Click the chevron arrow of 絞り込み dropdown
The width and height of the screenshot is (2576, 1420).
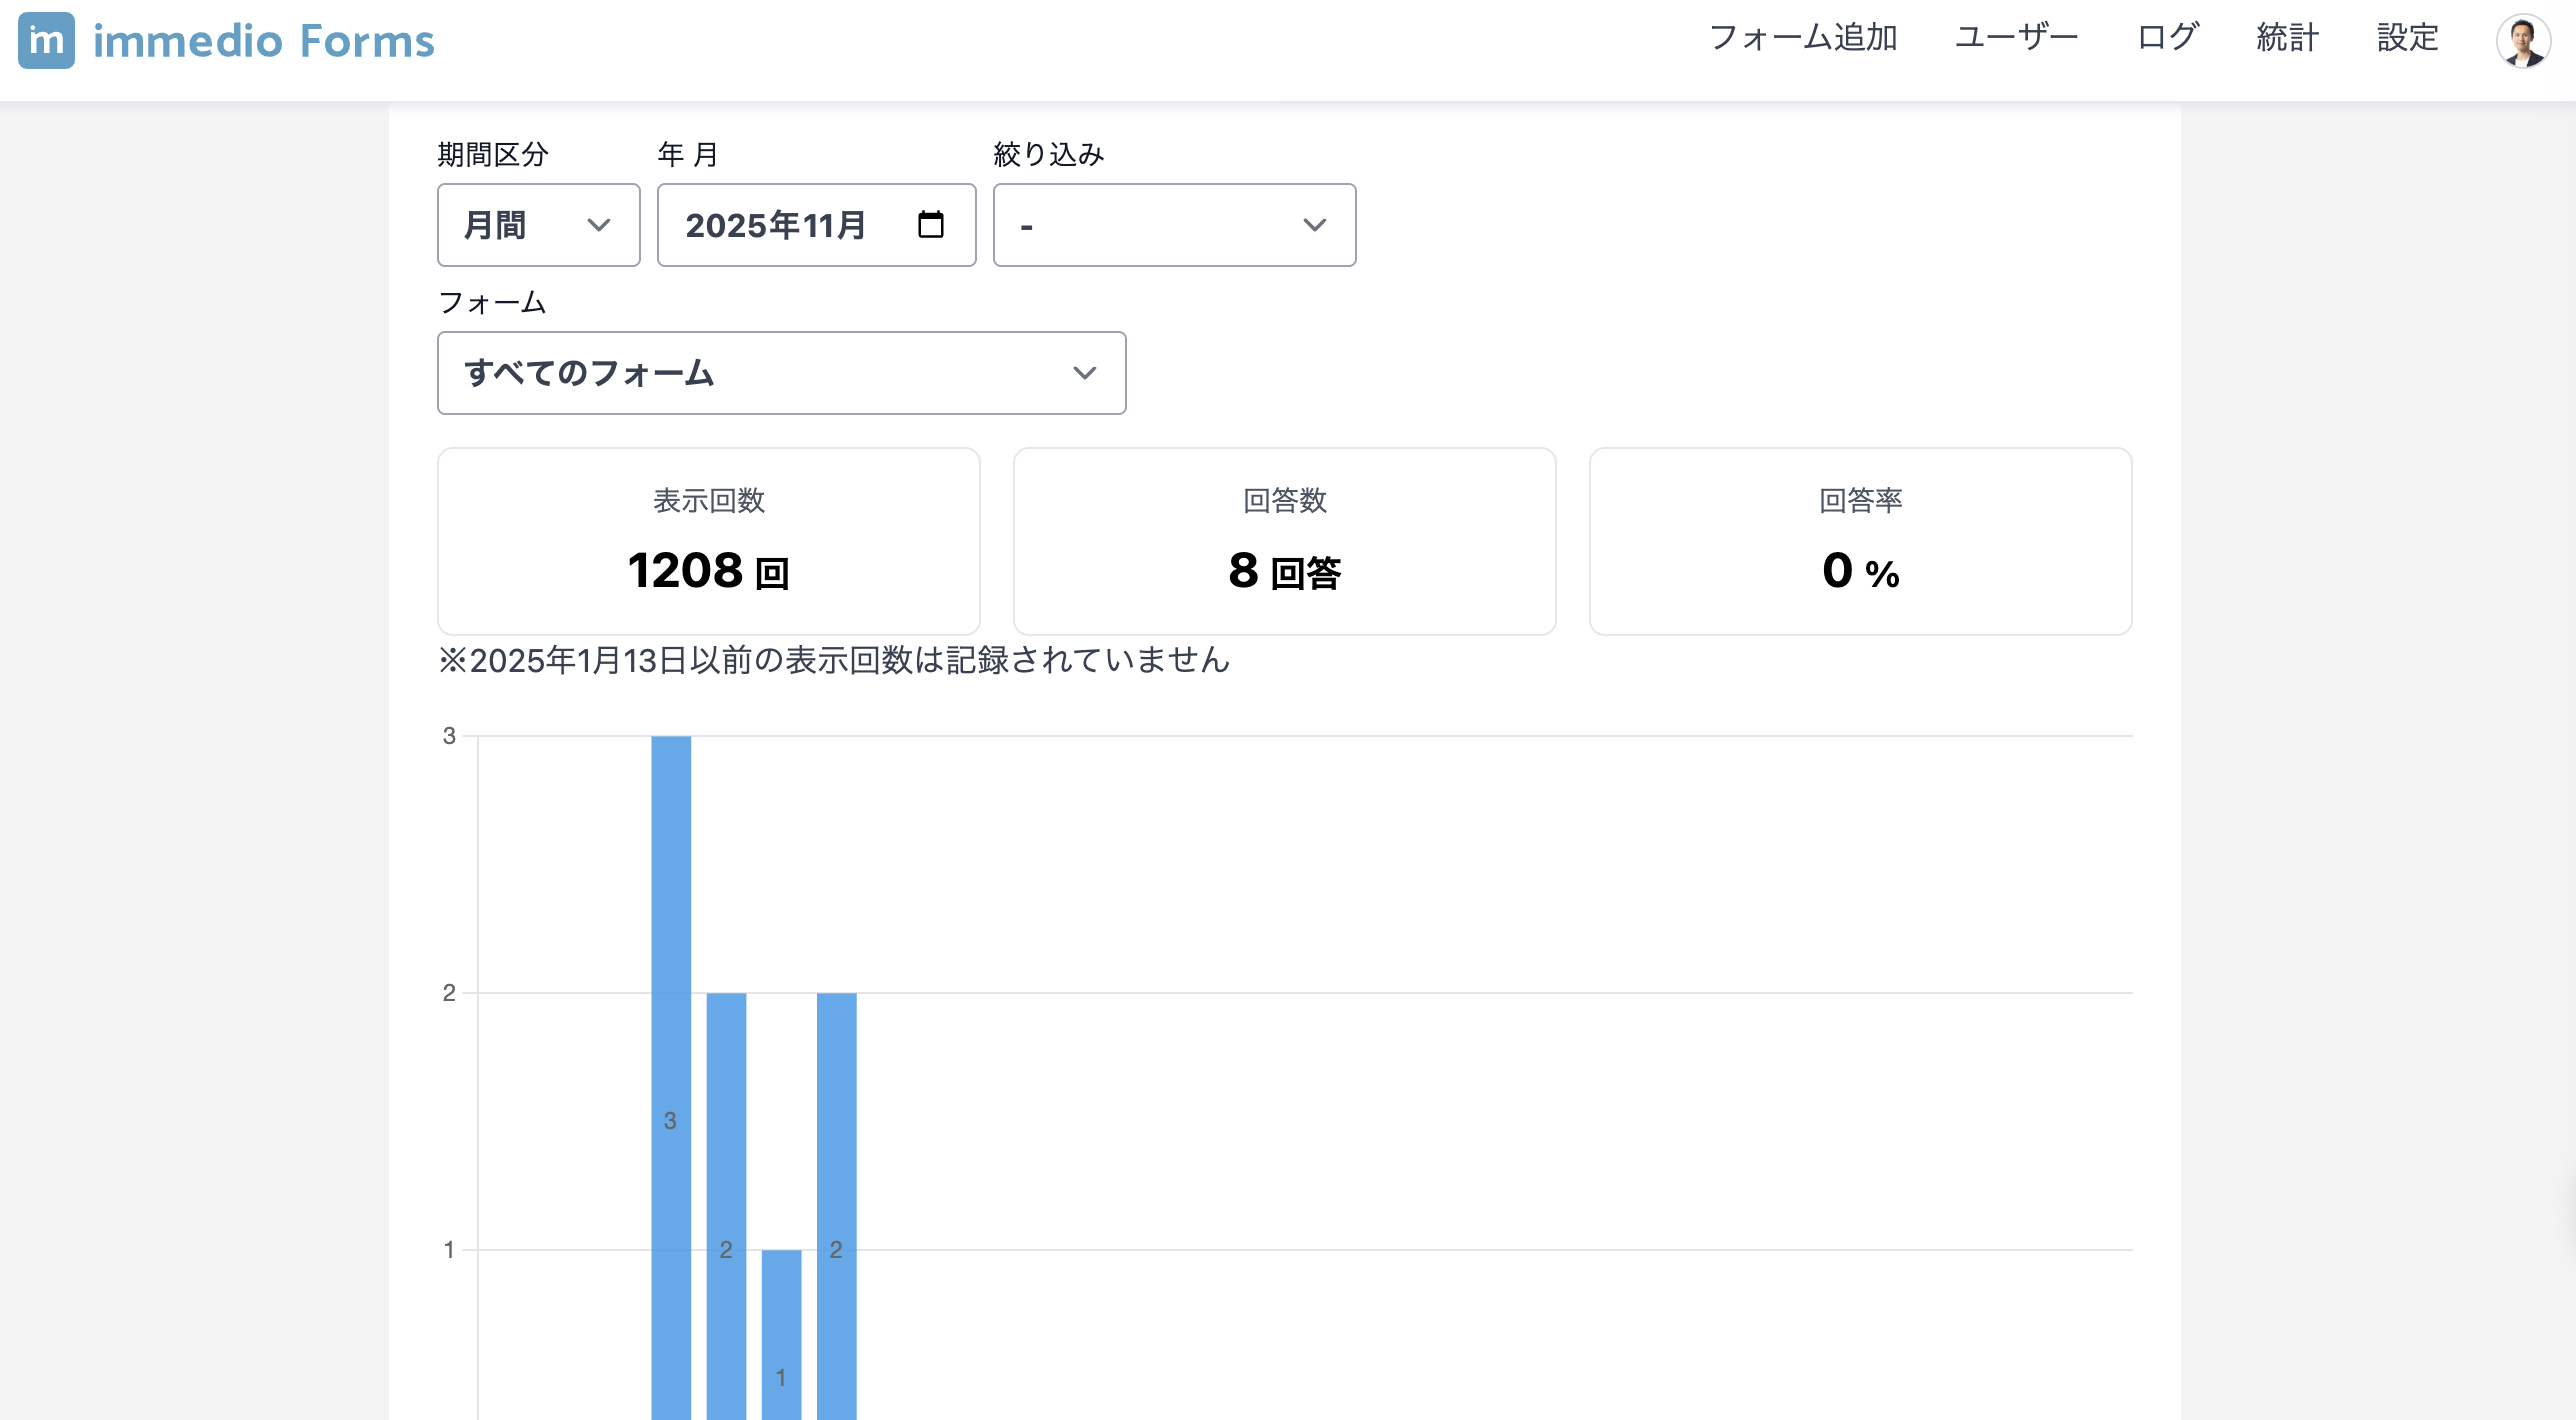point(1314,225)
